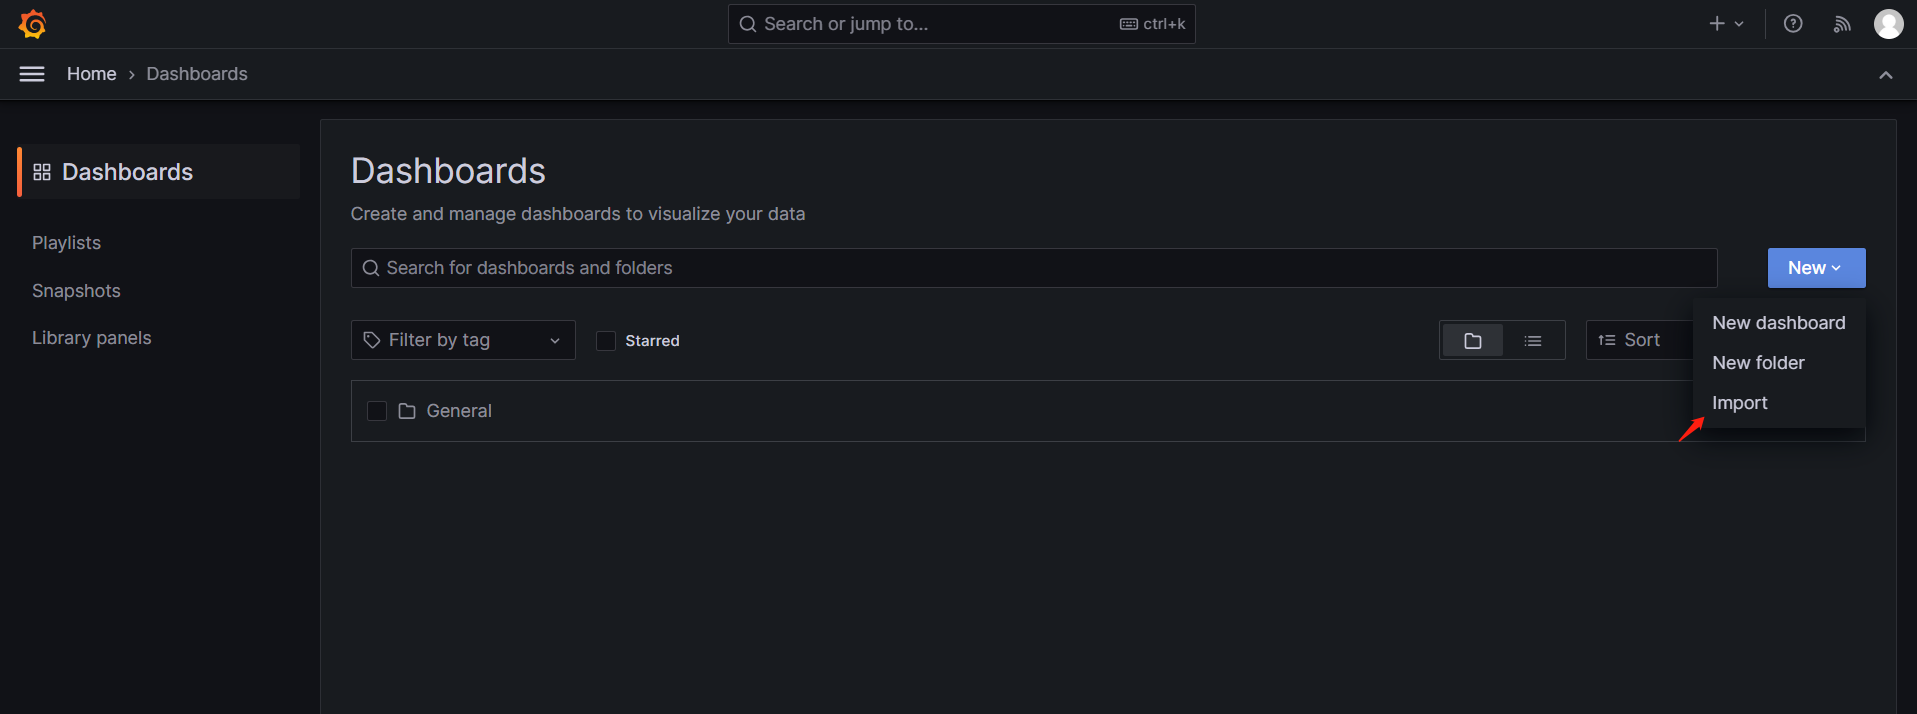Enable the Starred filter checkbox
Viewport: 1917px width, 714px height.
click(606, 340)
